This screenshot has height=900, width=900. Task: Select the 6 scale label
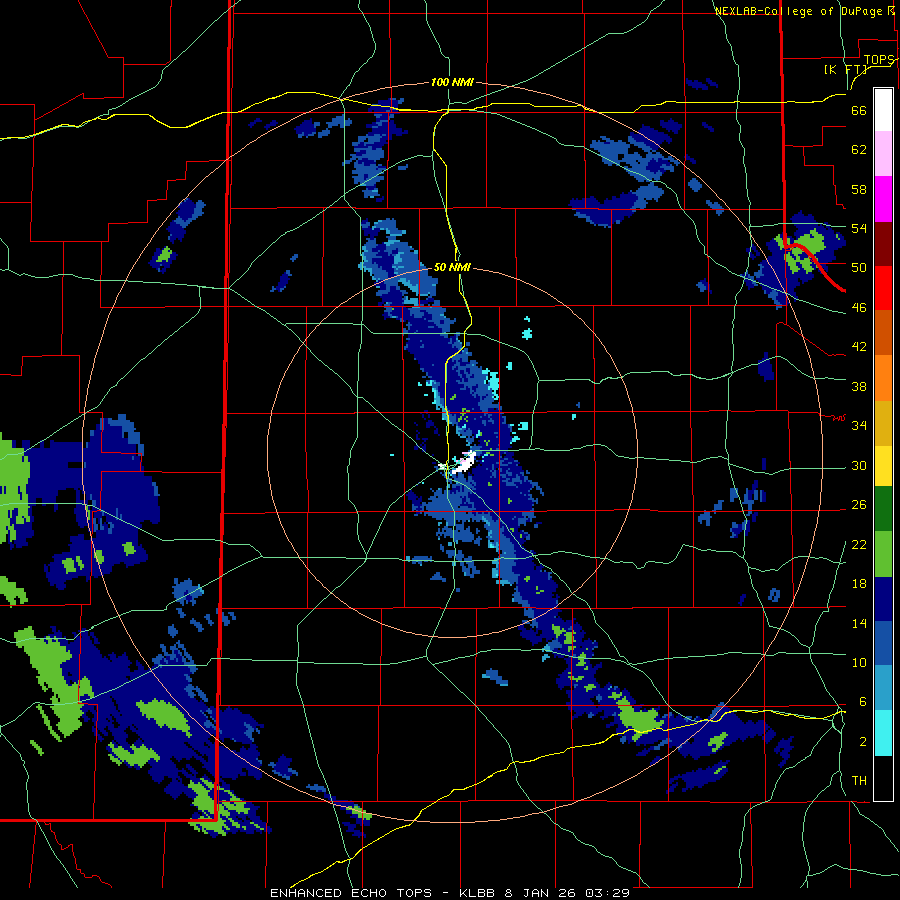coord(862,702)
